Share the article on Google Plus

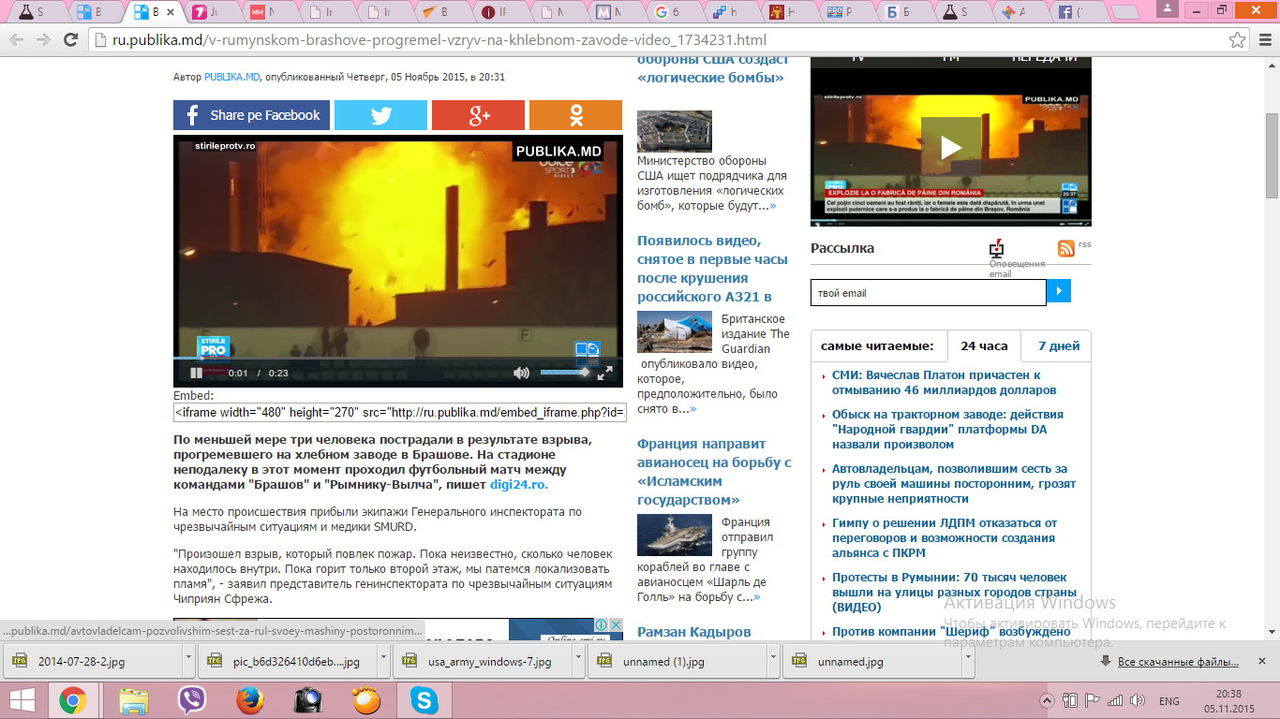[x=478, y=115]
